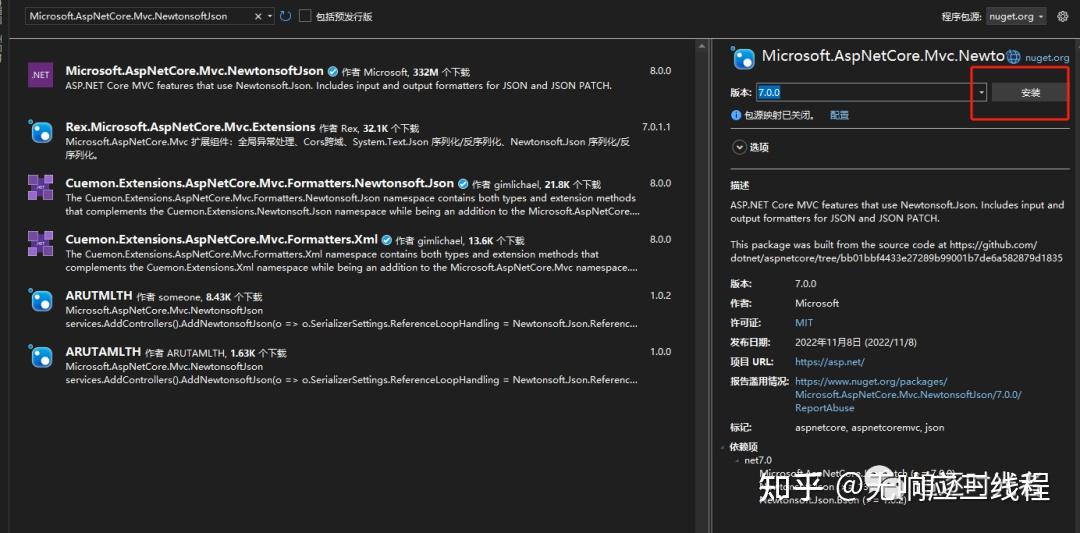Select the Cuemon Formatters.Newtonsoft.Json package icon
The image size is (1080, 533).
pos(41,187)
